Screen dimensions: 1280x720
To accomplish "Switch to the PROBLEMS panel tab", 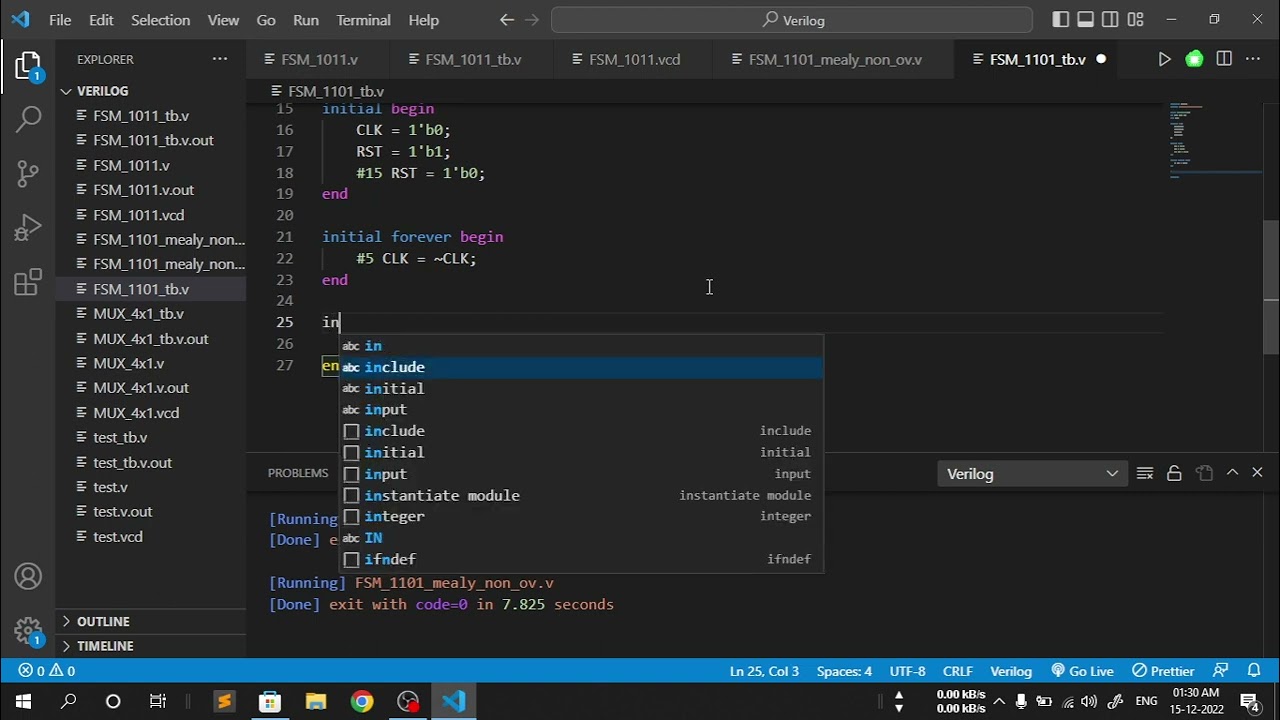I will 298,473.
